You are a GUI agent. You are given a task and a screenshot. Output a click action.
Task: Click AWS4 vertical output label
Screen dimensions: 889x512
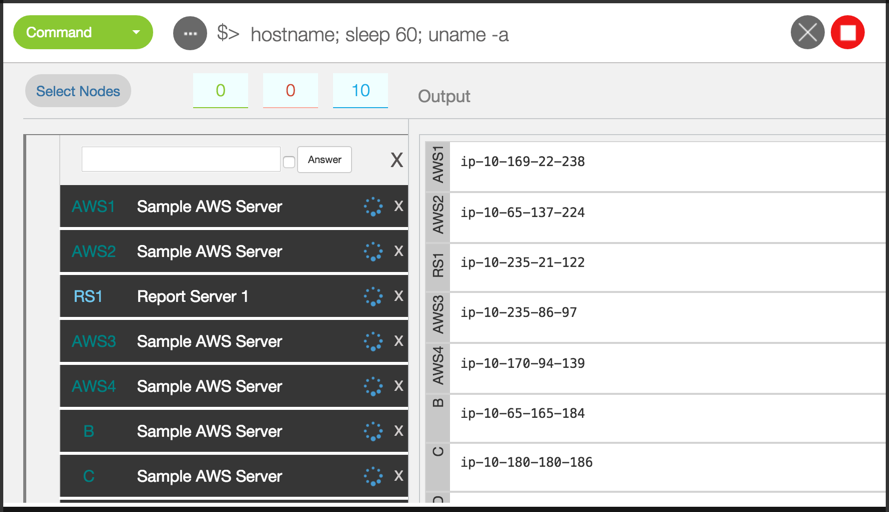coord(438,366)
